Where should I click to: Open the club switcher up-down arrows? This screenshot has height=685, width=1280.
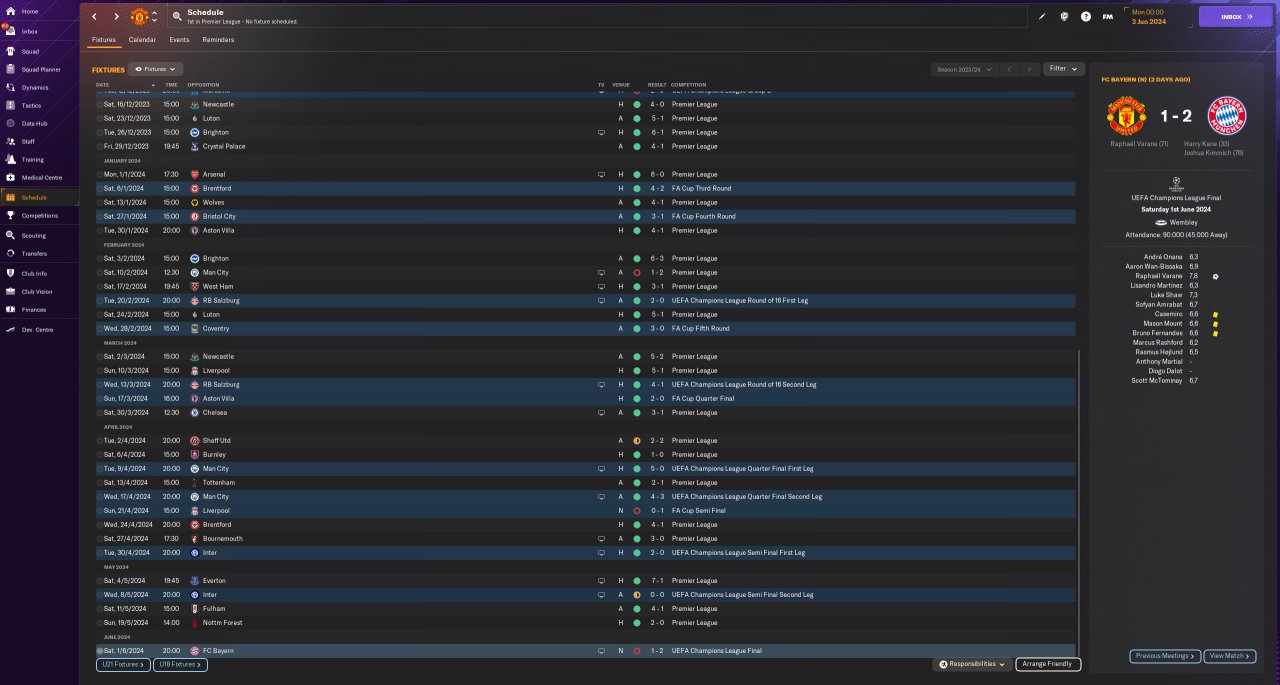154,17
